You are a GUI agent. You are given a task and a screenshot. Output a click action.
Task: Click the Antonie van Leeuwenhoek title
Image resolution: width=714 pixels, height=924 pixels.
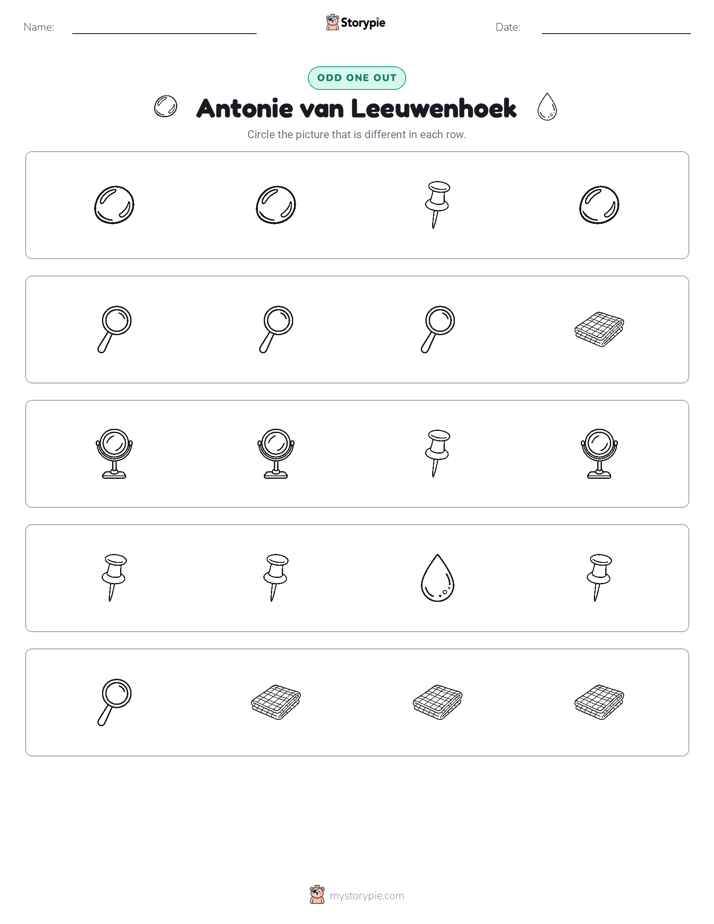click(x=356, y=108)
